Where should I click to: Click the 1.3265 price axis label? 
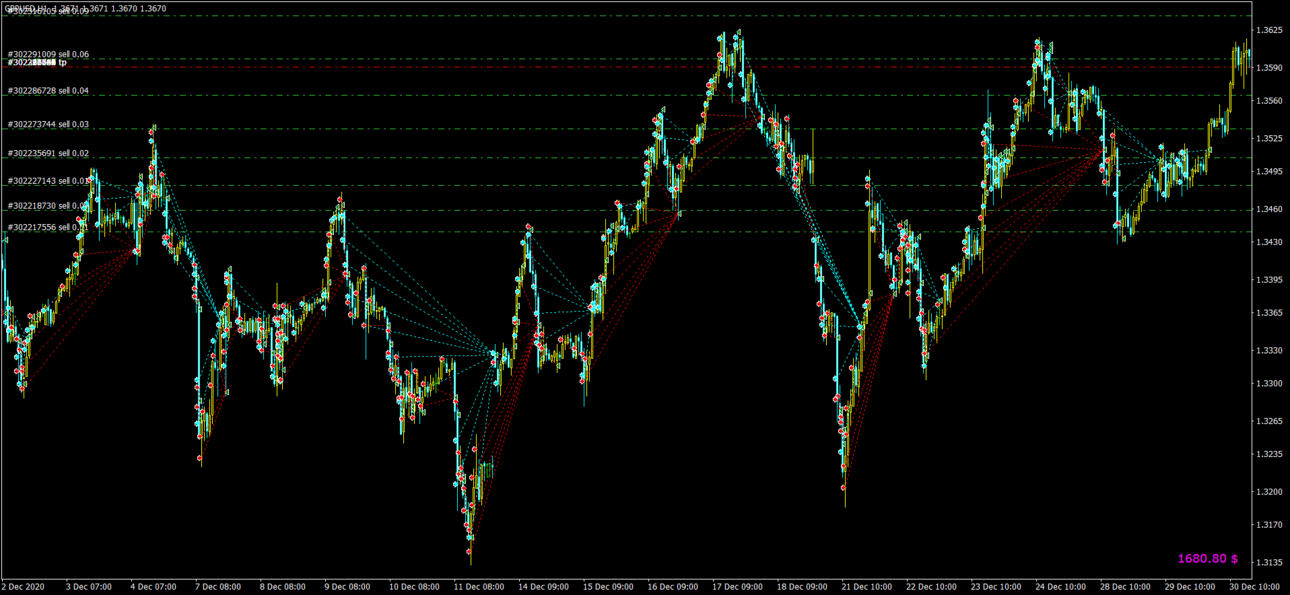pos(1270,421)
